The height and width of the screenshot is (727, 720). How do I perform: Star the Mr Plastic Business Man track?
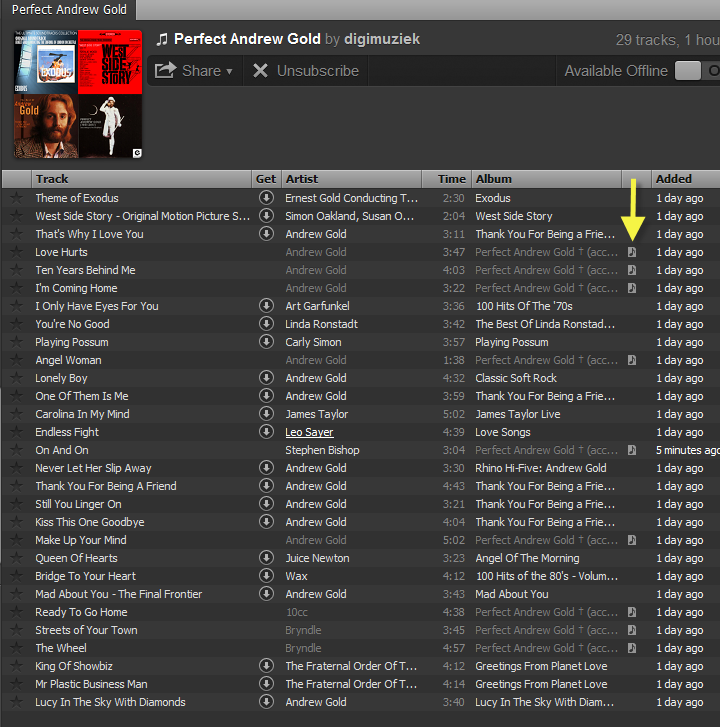coord(17,684)
